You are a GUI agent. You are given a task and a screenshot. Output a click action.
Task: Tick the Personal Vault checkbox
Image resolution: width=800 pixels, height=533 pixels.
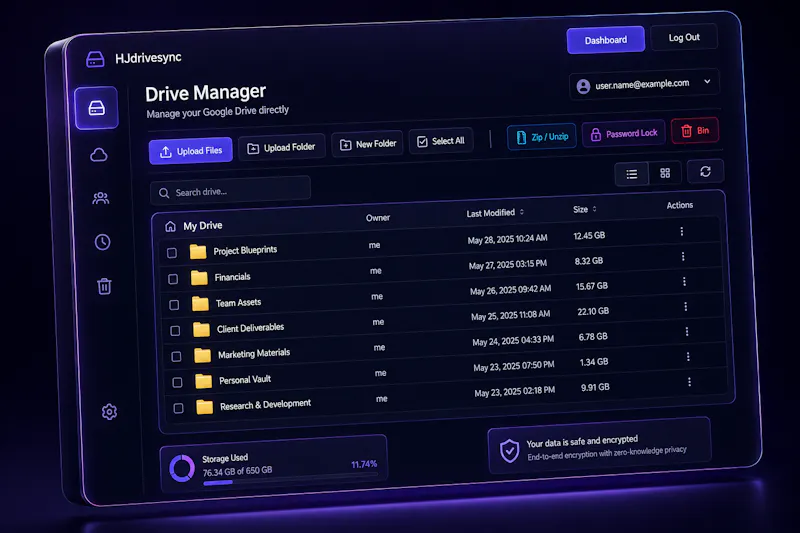(177, 383)
